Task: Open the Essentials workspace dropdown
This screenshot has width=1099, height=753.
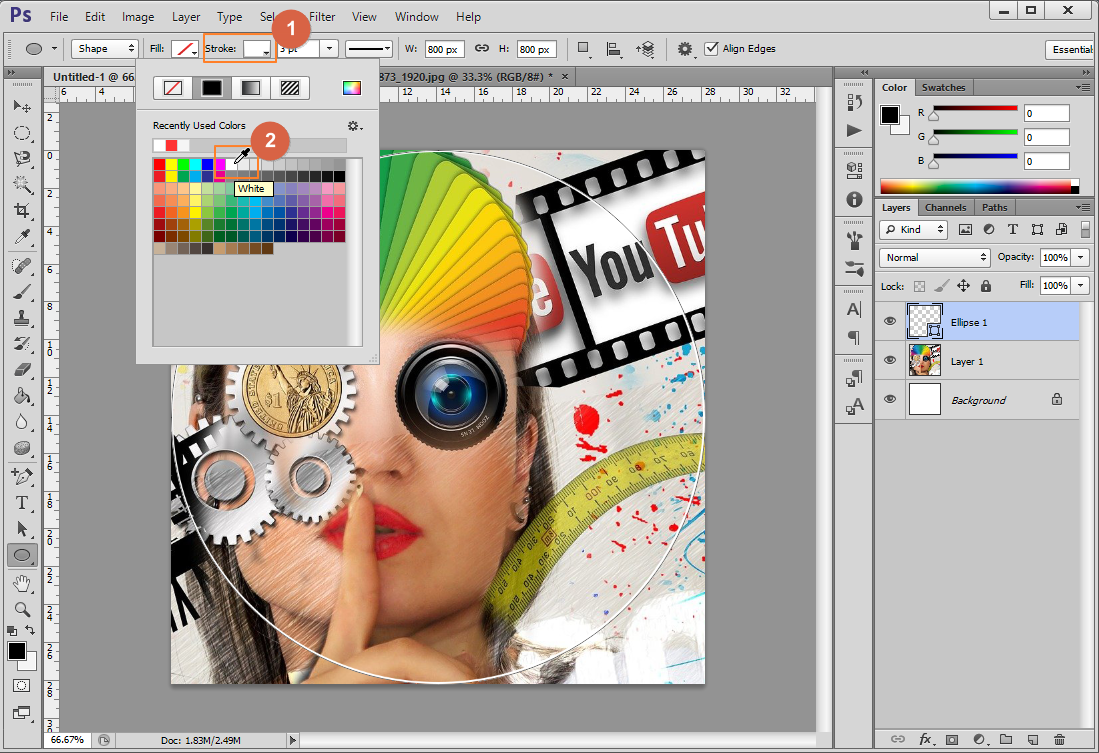Action: click(1072, 49)
